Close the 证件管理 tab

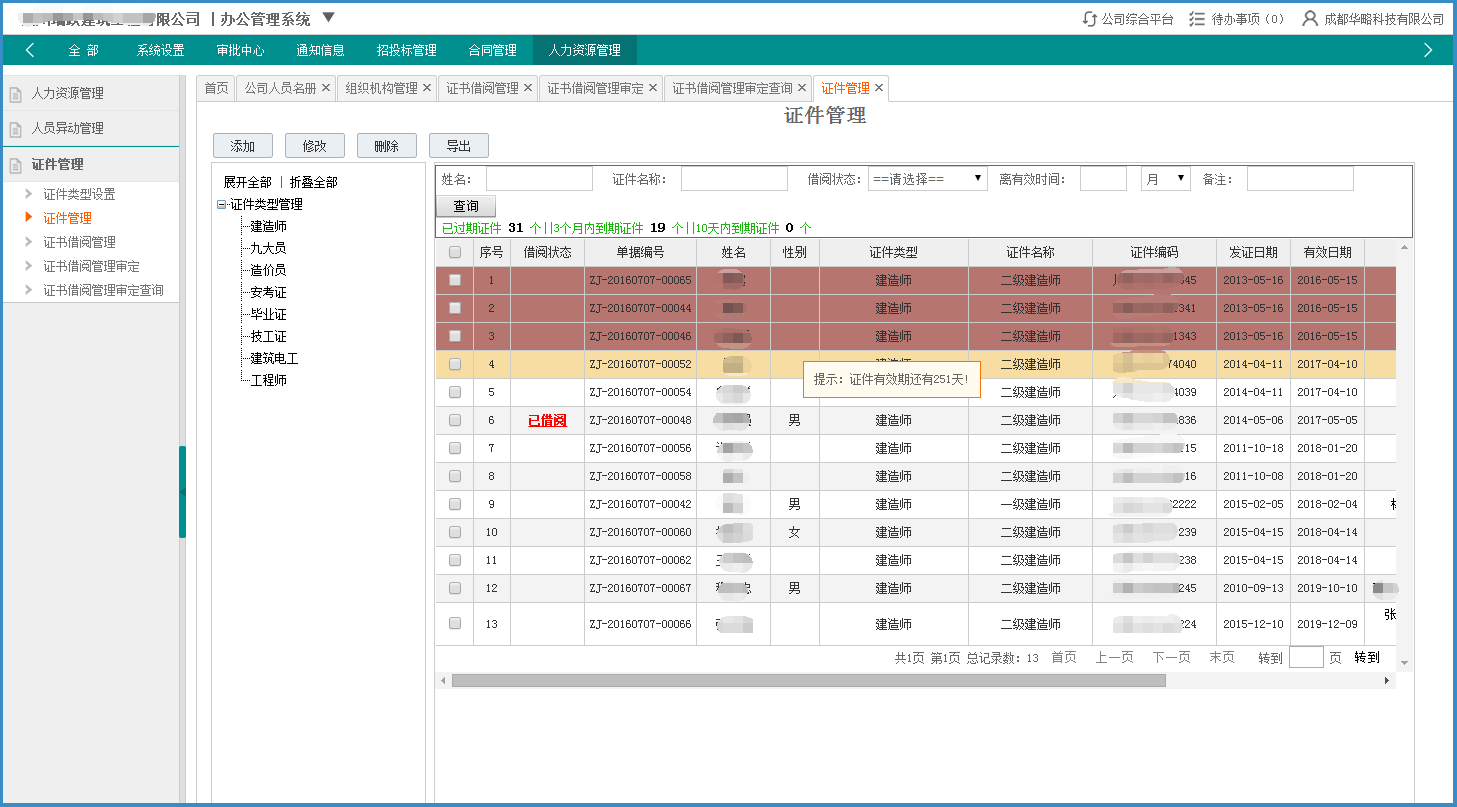879,88
